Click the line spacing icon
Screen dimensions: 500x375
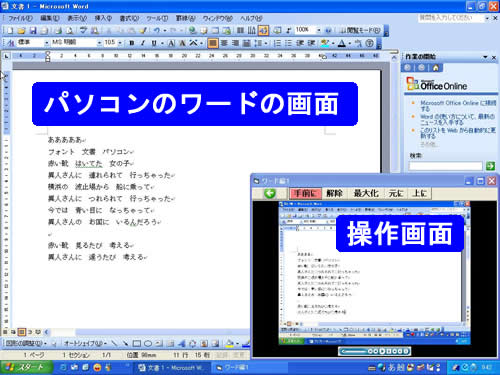coord(258,43)
